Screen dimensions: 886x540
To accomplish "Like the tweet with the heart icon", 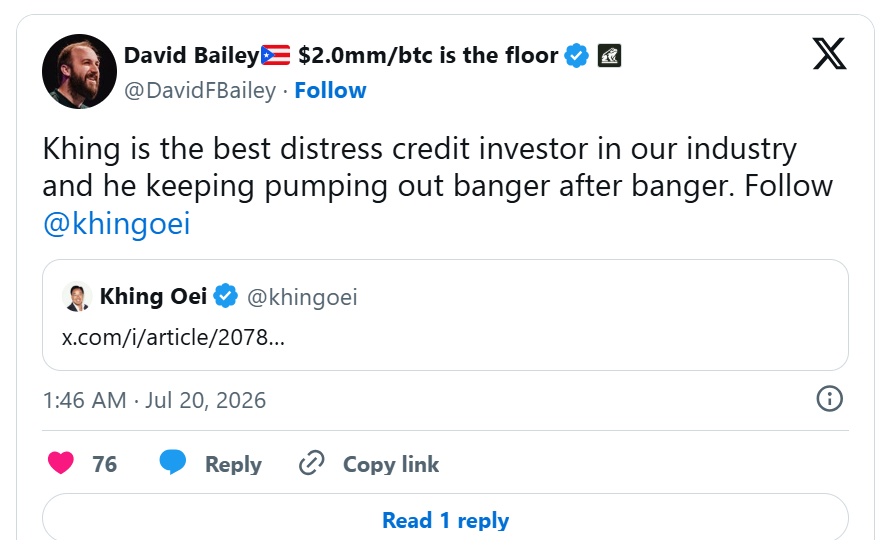I will (61, 463).
